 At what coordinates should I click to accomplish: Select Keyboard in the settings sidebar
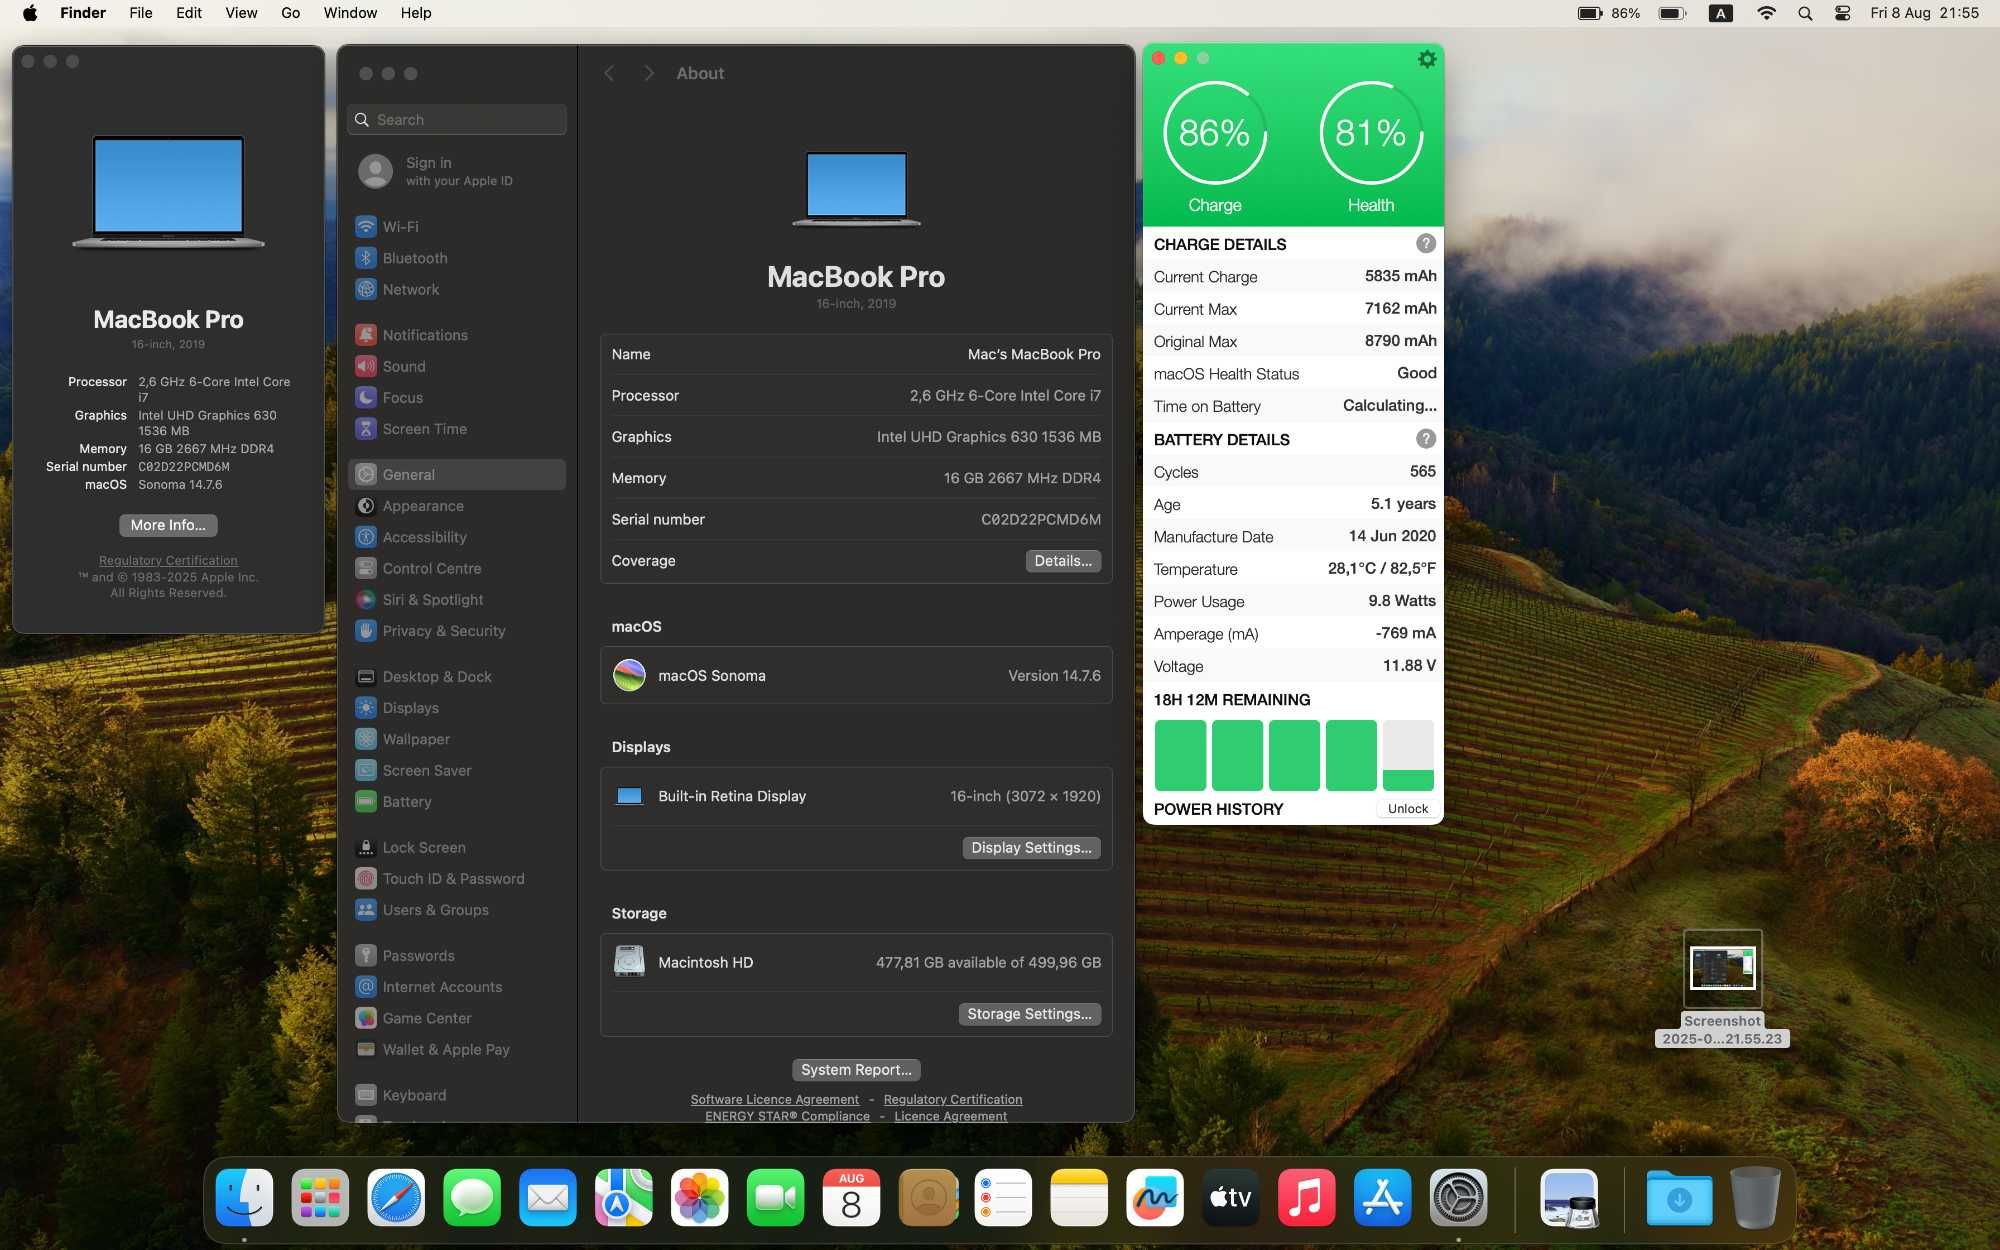457,1095
